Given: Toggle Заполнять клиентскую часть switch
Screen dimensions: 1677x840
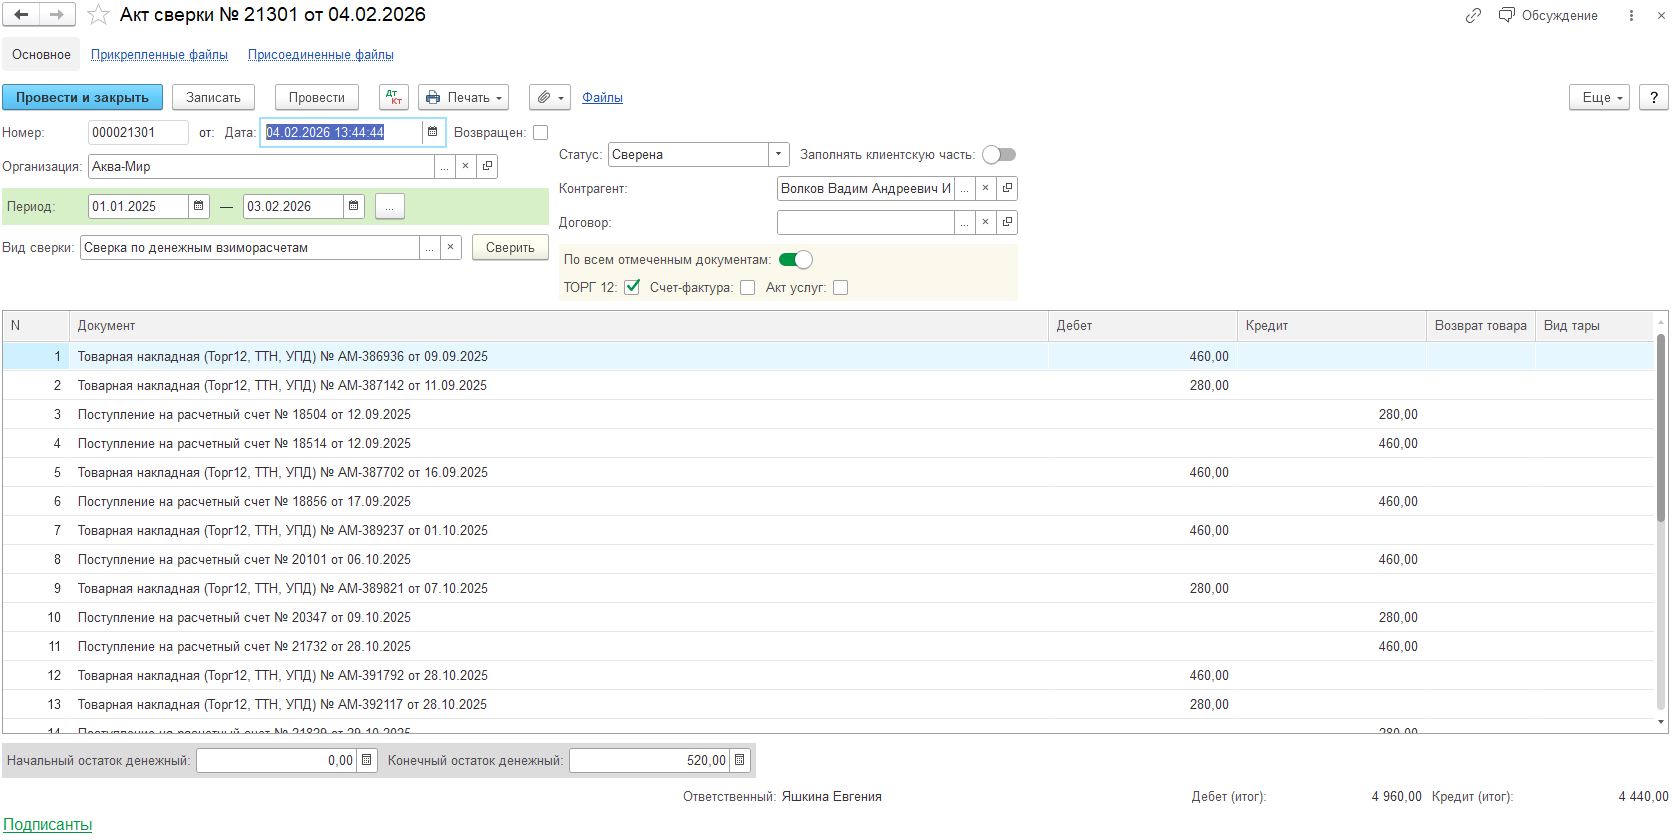Looking at the screenshot, I should tap(998, 154).
